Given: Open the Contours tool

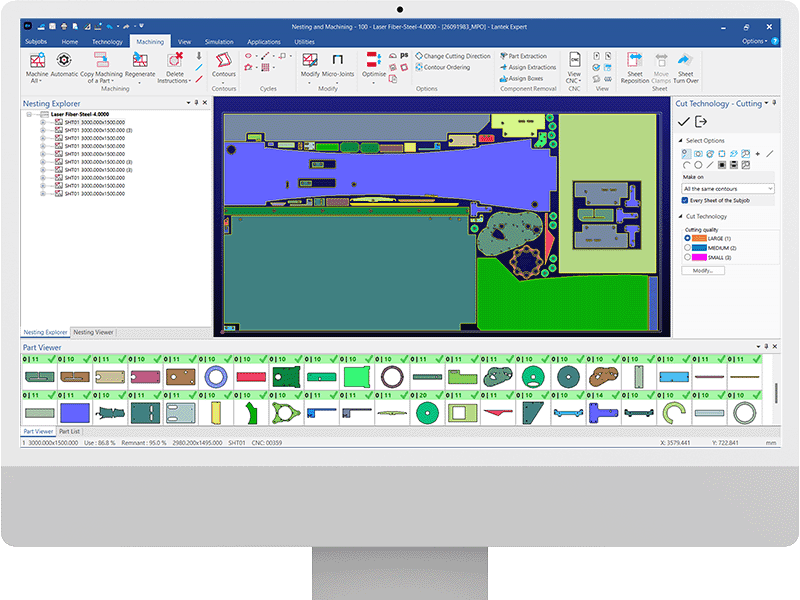Looking at the screenshot, I should (224, 62).
